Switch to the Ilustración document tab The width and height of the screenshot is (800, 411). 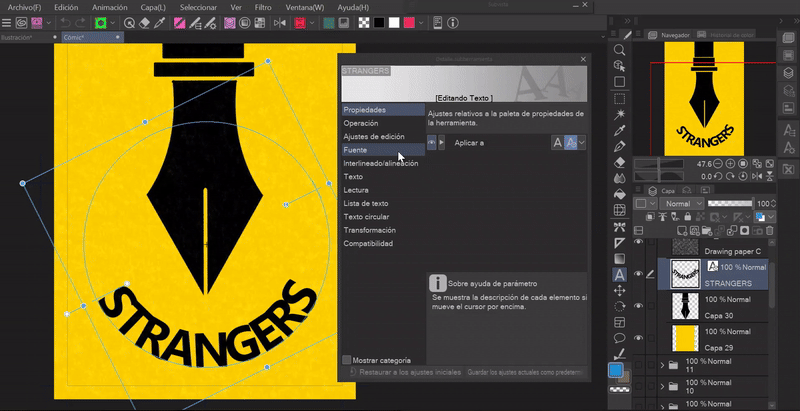pos(29,37)
